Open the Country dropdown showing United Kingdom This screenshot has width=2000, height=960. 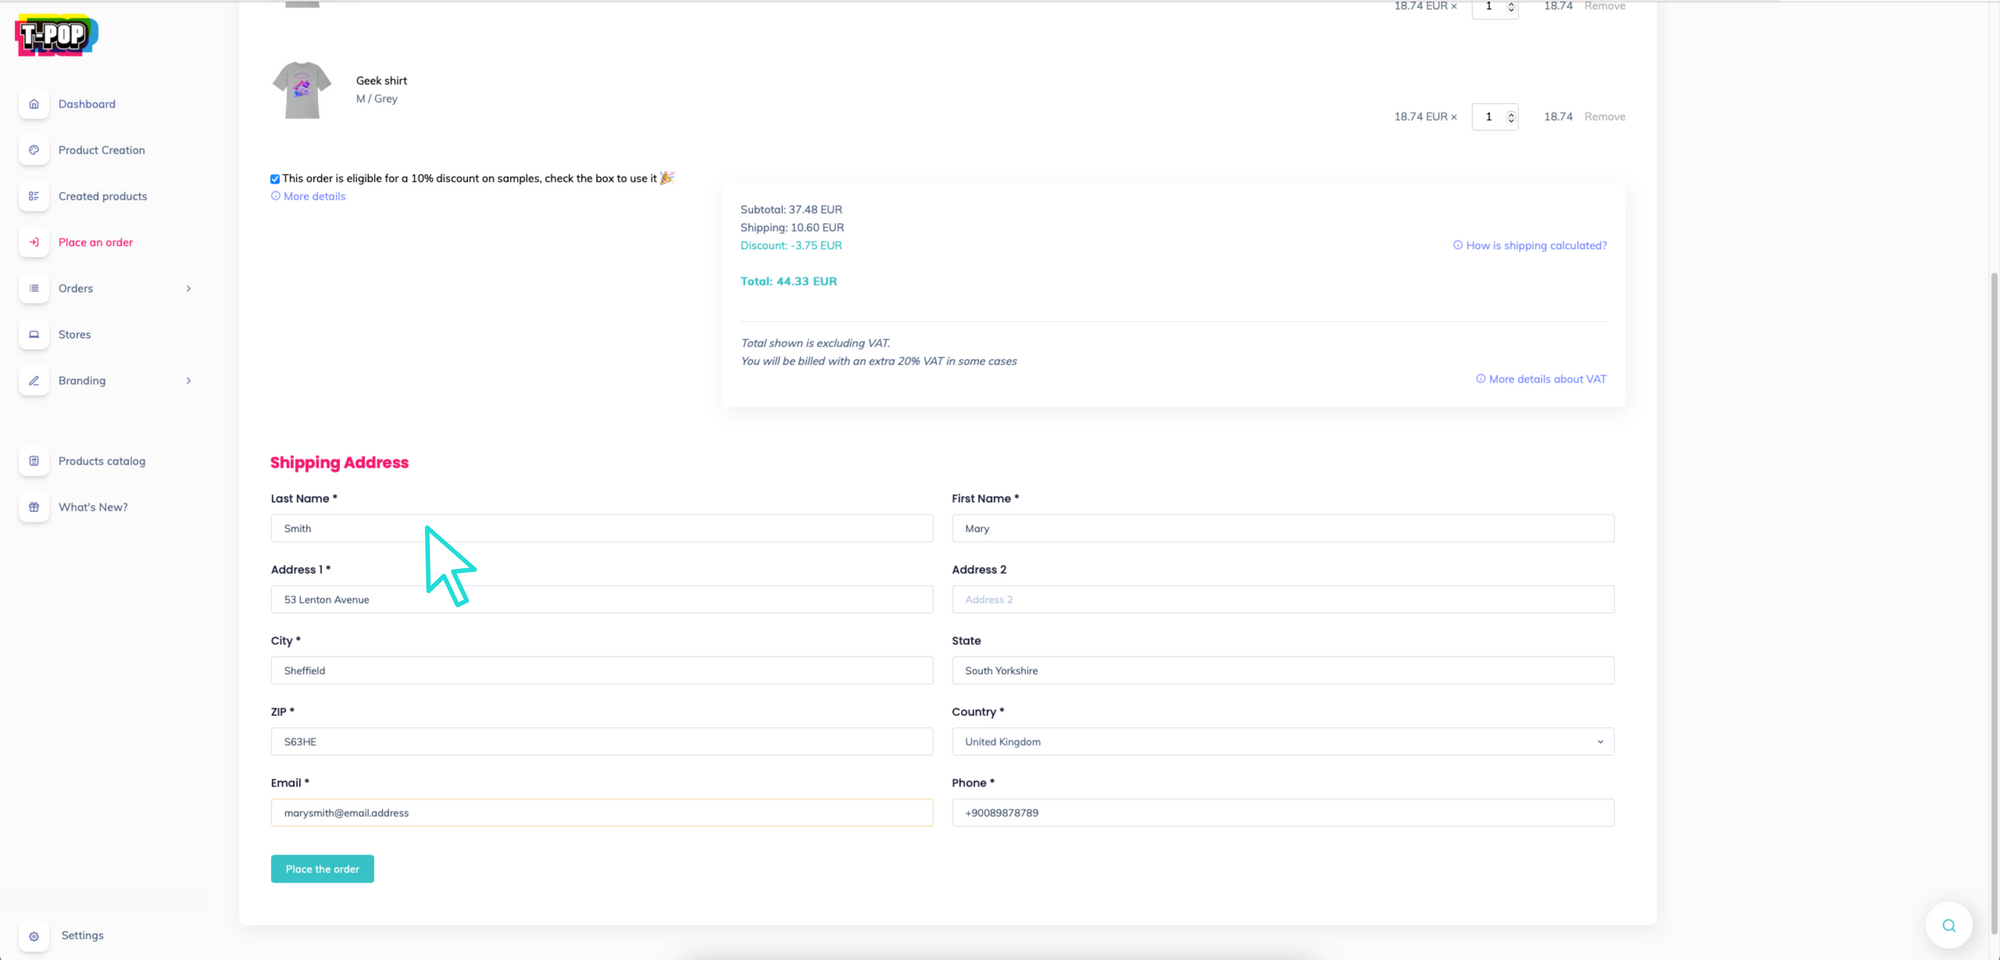pos(1282,742)
